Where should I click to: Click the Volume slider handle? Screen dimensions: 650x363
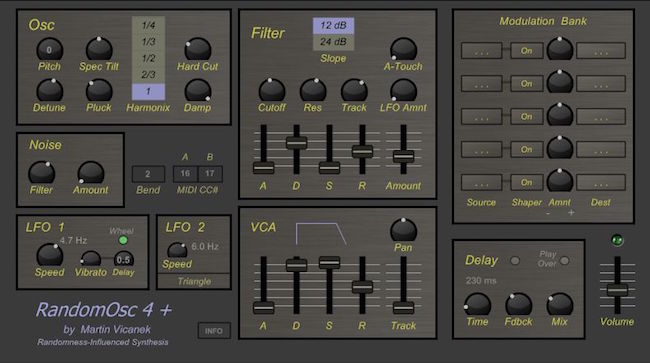coord(617,290)
